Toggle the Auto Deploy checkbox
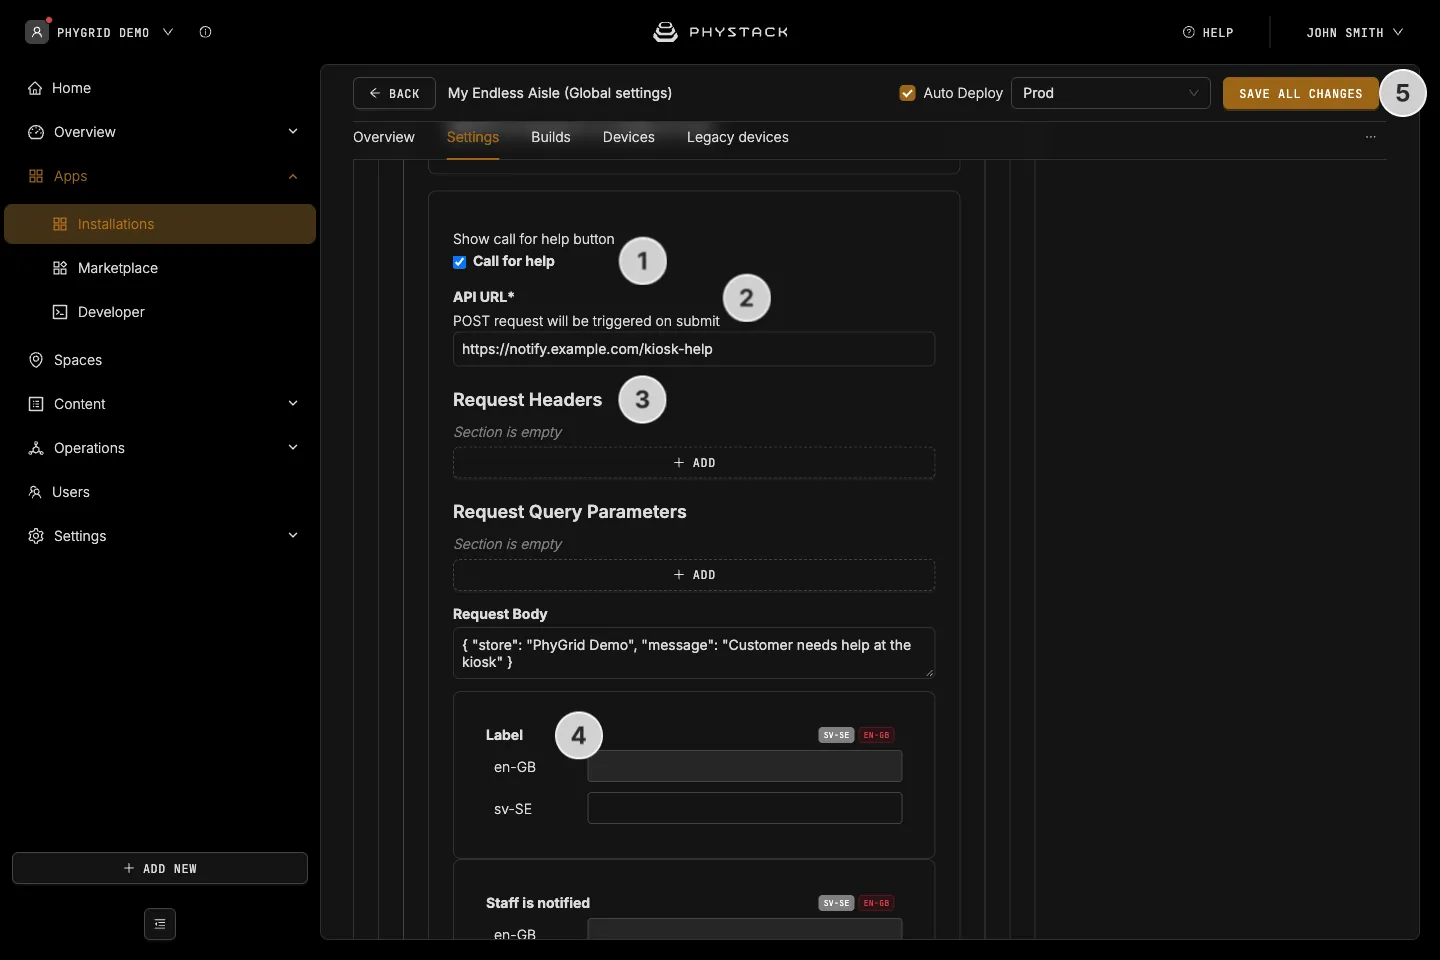1440x960 pixels. coord(908,93)
